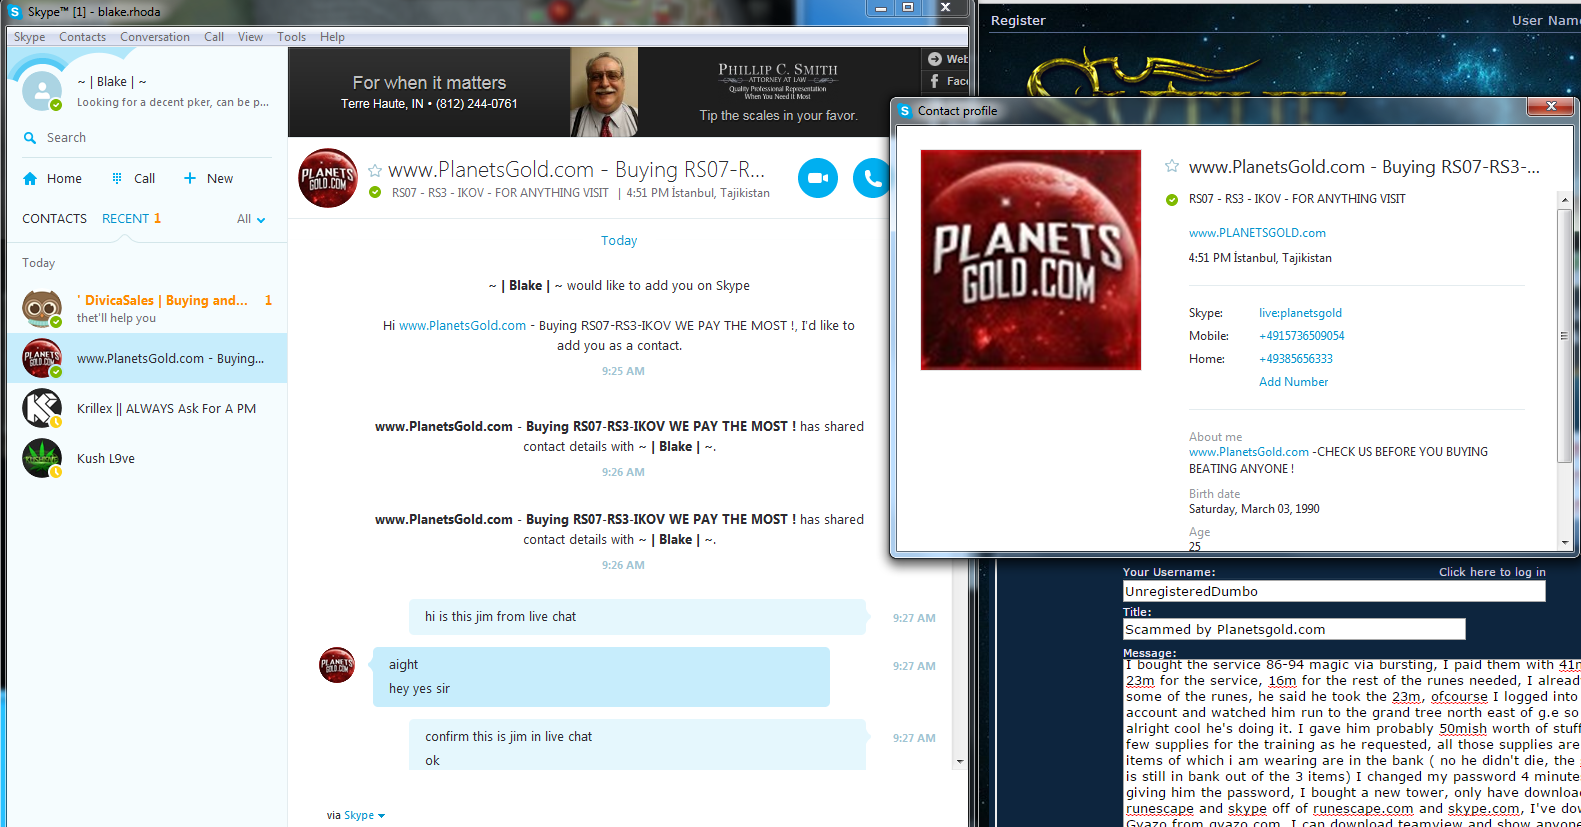Click 'confirm this is jim in live chat' message
Viewport: 1581px width, 827px height.
(508, 737)
